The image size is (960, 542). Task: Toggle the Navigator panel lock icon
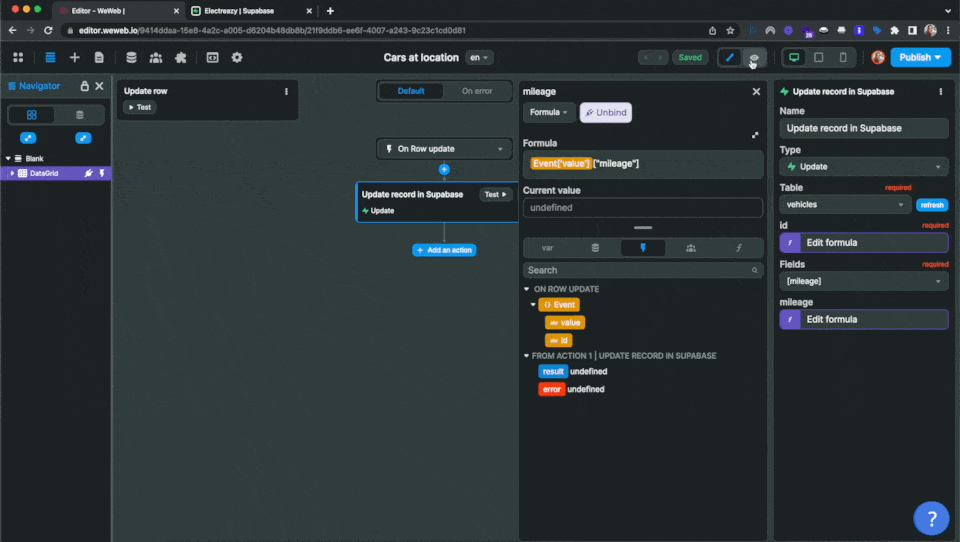click(x=85, y=87)
